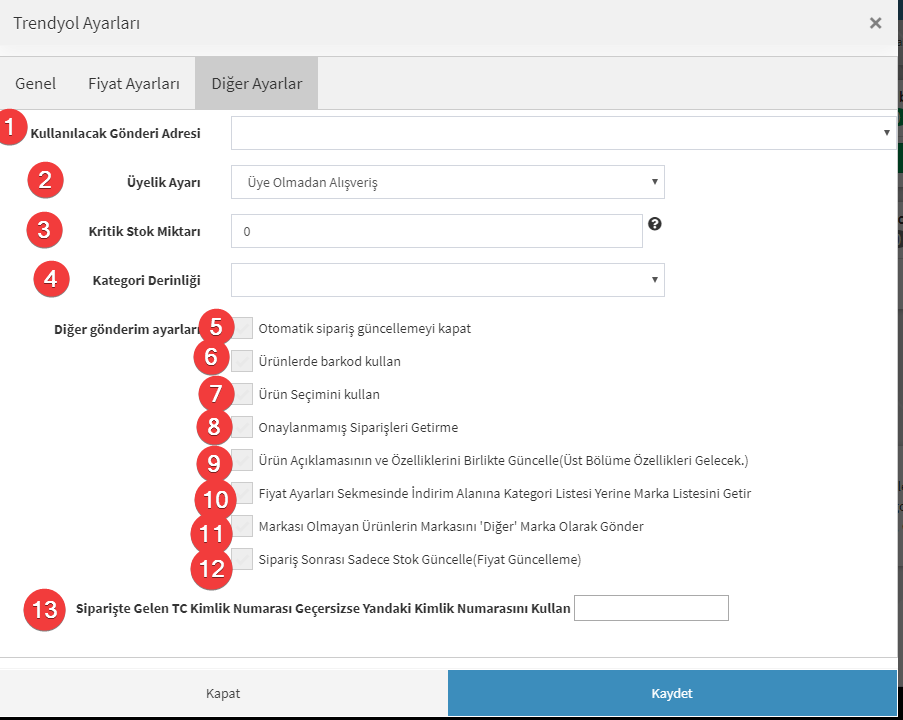This screenshot has height=720, width=903.
Task: Enable Ürün Açıklamasının ve Özelliklerini Birlikte Güncelle
Action: [x=242, y=460]
